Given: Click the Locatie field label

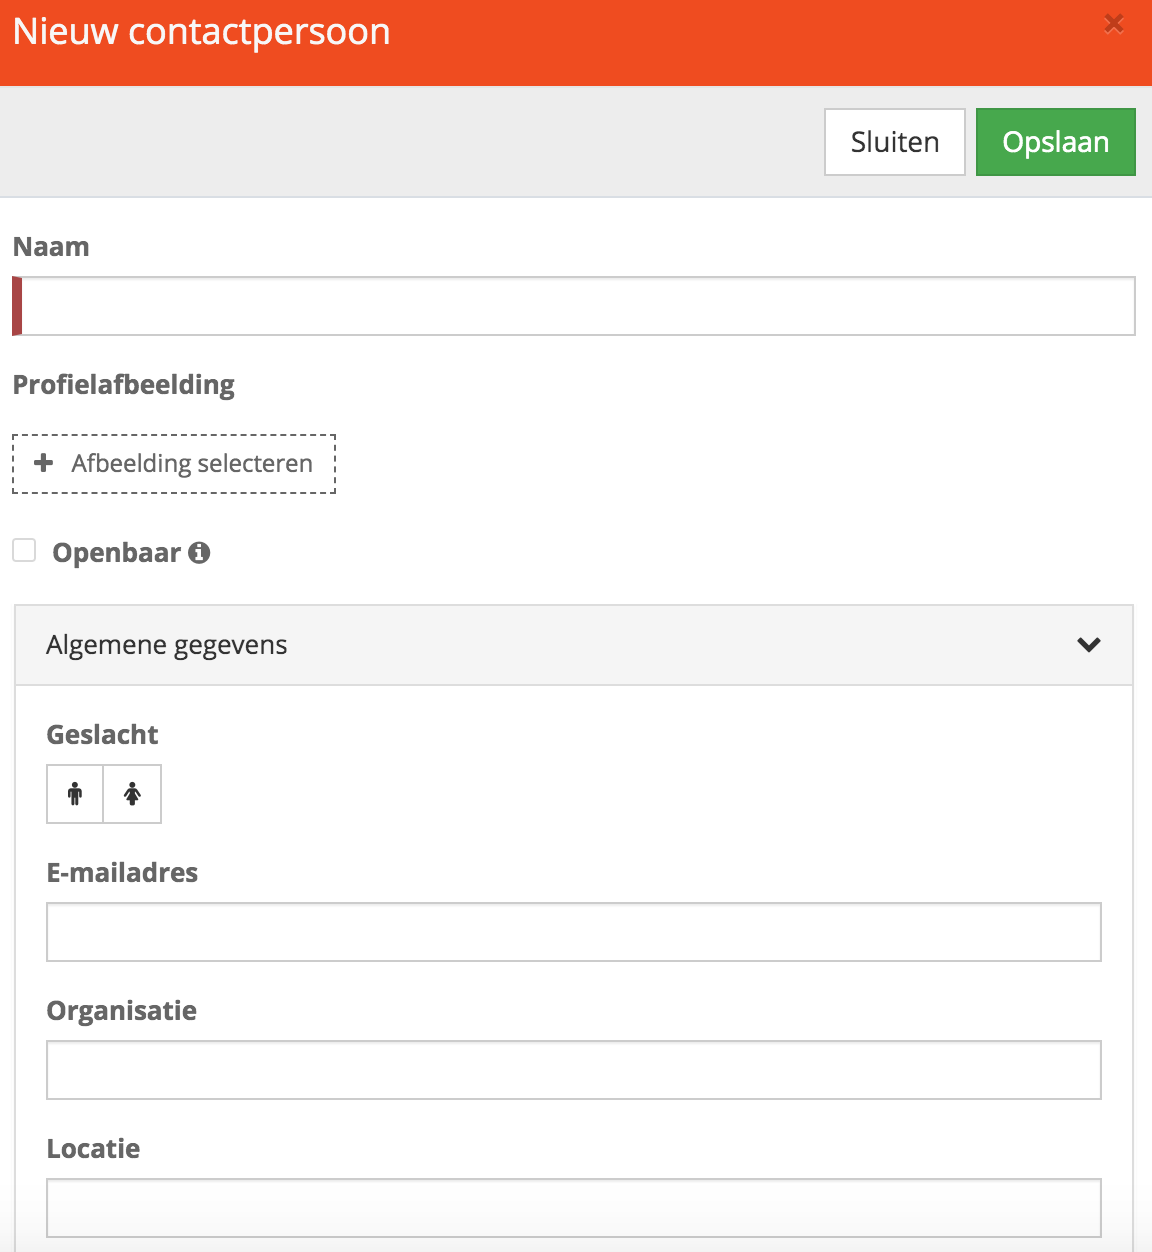Looking at the screenshot, I should point(93,1149).
